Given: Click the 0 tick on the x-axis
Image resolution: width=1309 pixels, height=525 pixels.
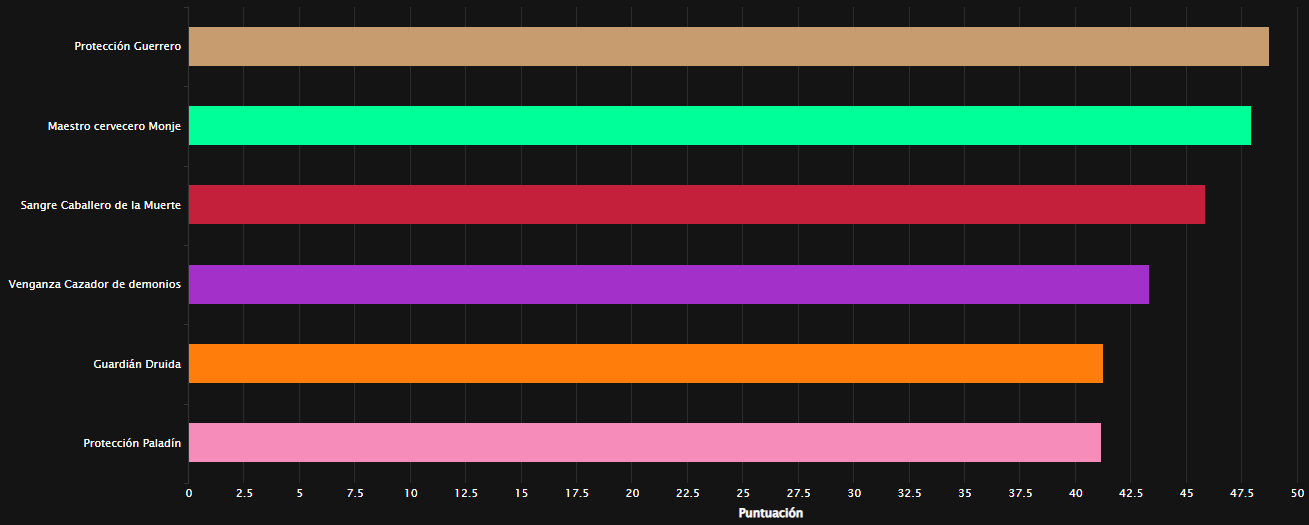Looking at the screenshot, I should coord(188,493).
